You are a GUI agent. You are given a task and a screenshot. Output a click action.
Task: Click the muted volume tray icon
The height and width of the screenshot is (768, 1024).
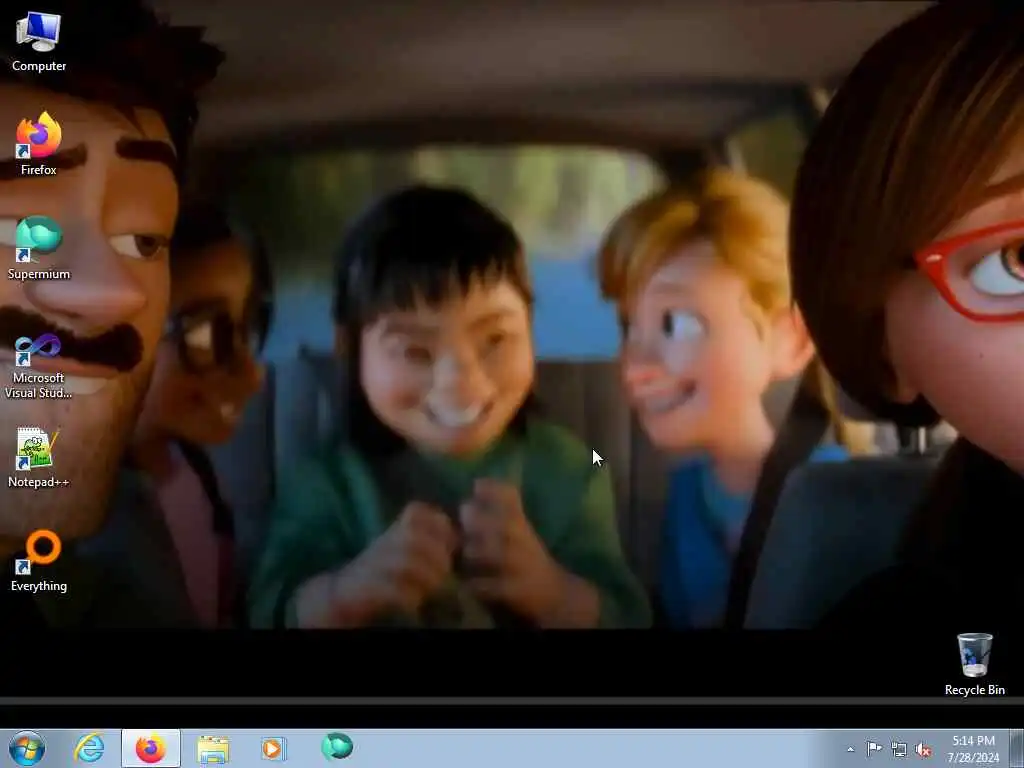[923, 750]
